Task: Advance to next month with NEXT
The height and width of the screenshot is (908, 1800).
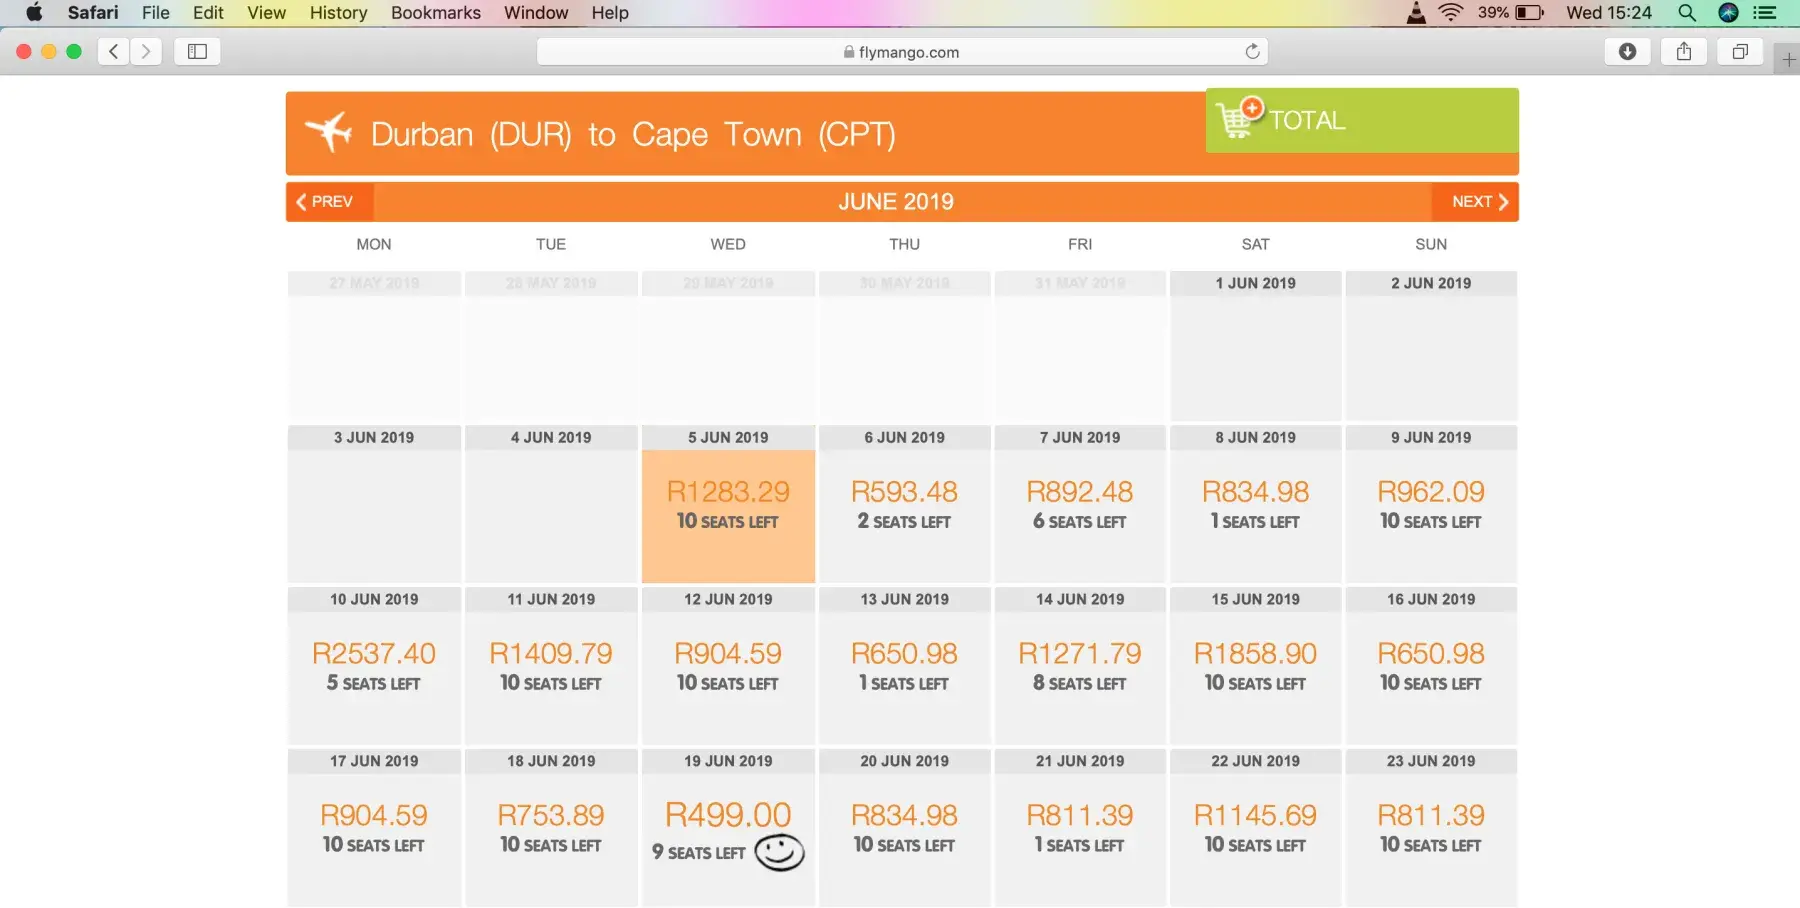Action: pos(1478,202)
